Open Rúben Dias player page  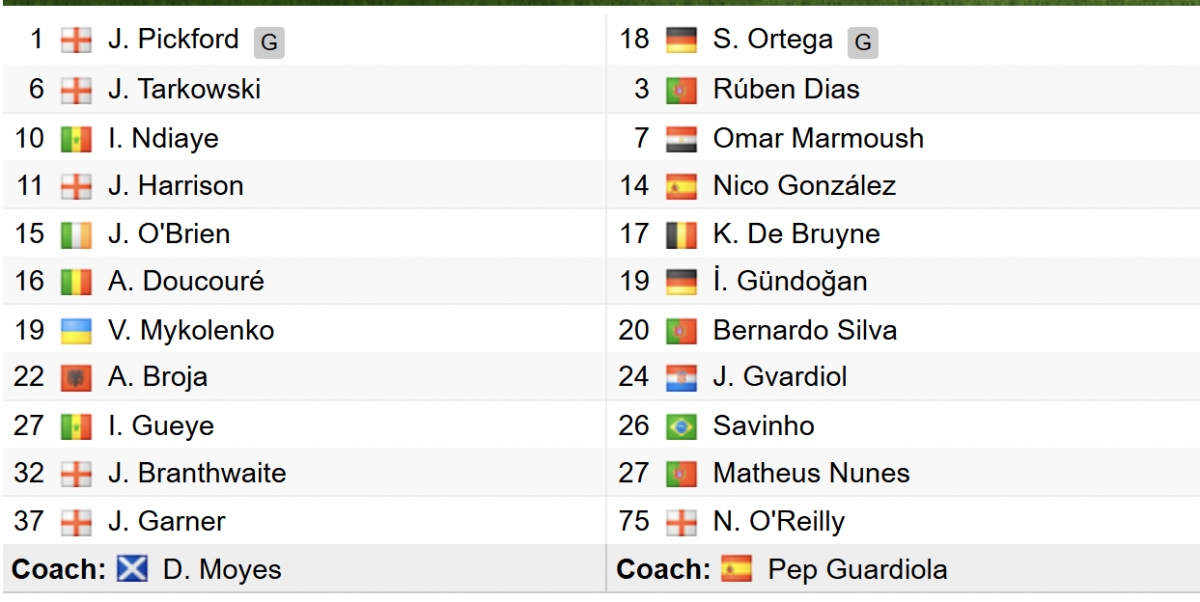pos(786,89)
